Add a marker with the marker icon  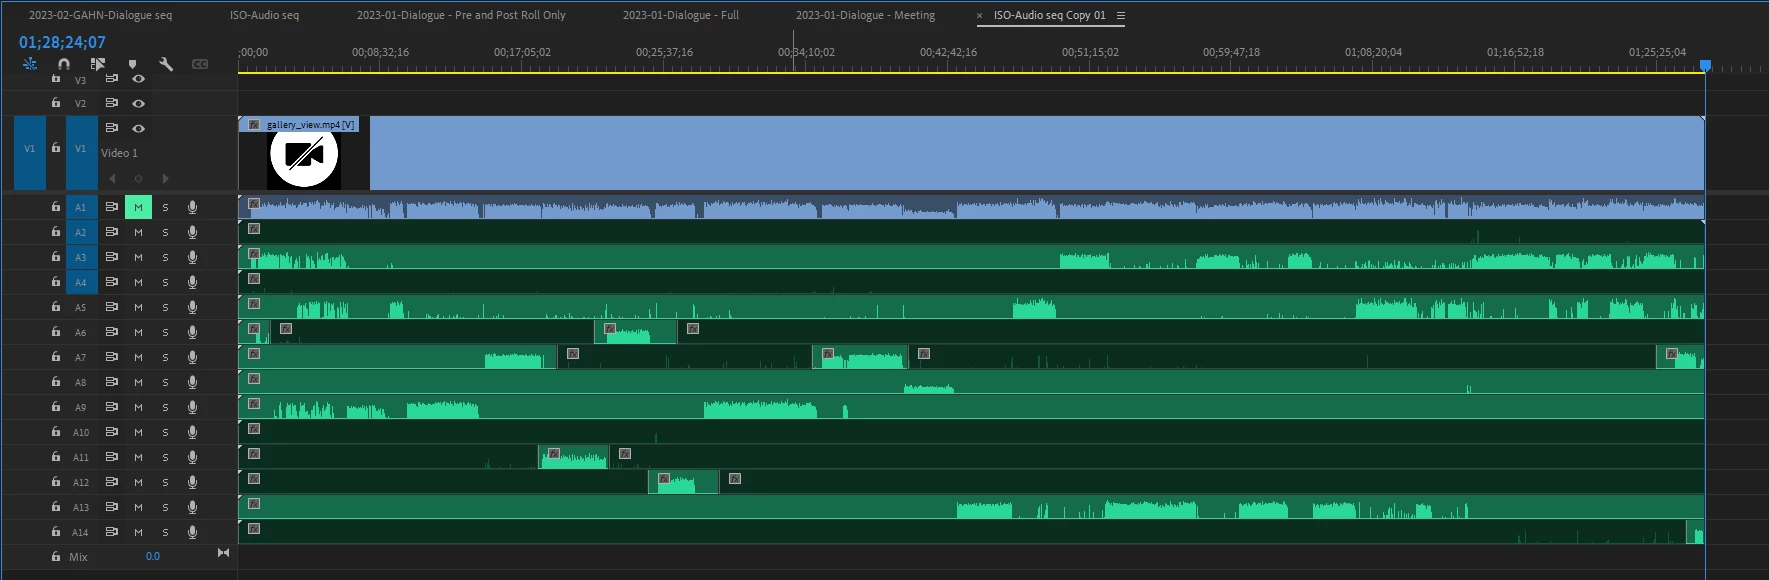click(x=132, y=64)
